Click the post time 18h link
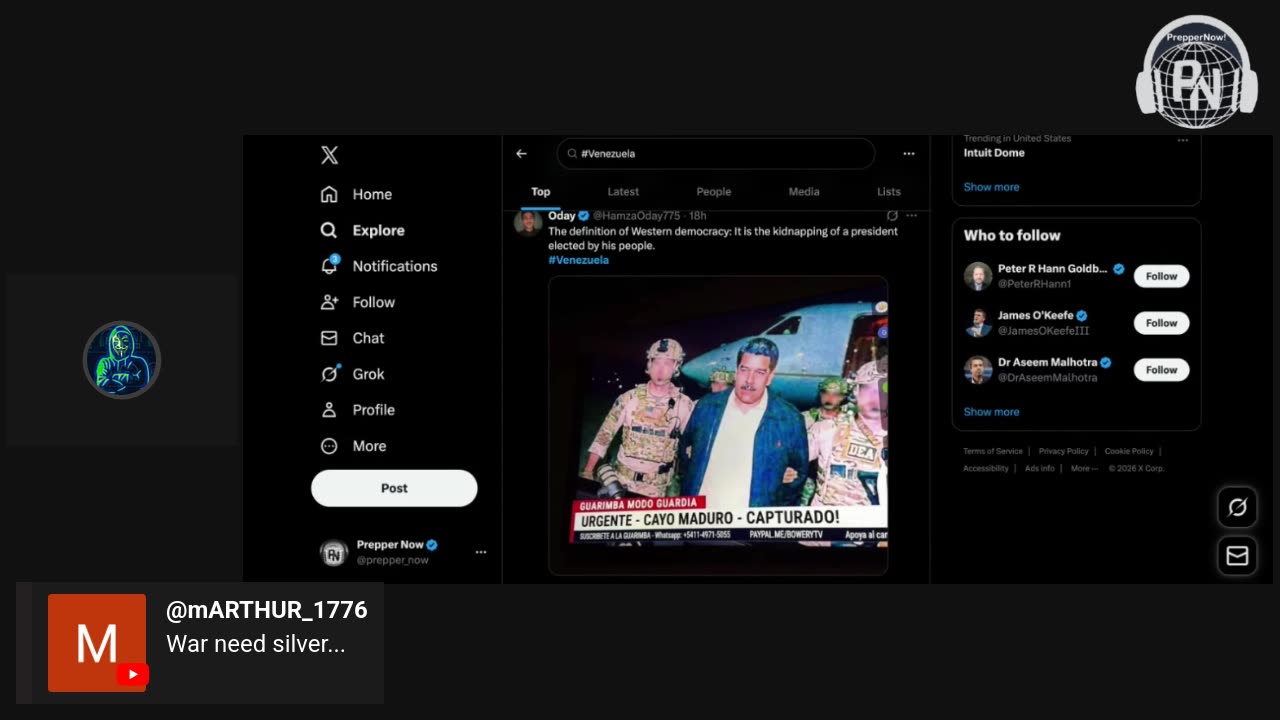 coord(698,216)
